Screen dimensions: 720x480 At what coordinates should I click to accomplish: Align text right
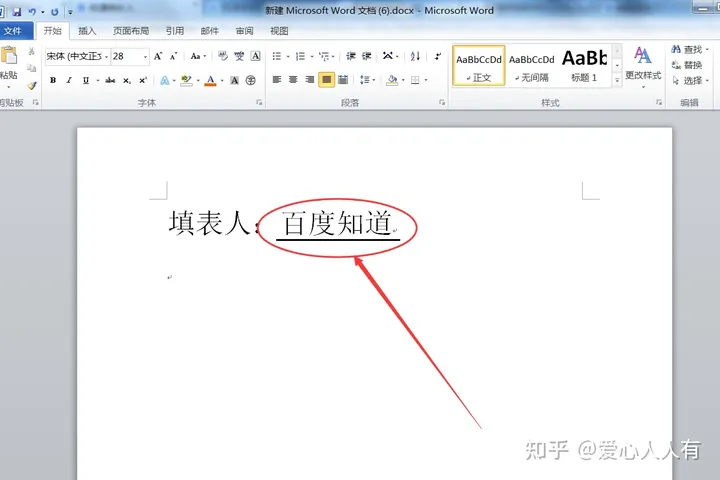(x=310, y=80)
